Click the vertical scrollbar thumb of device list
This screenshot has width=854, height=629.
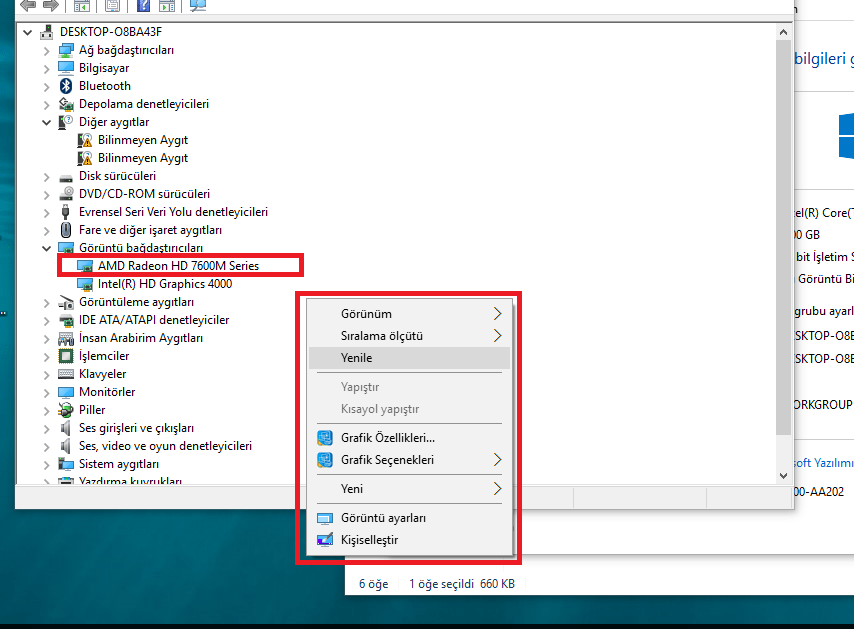(783, 237)
